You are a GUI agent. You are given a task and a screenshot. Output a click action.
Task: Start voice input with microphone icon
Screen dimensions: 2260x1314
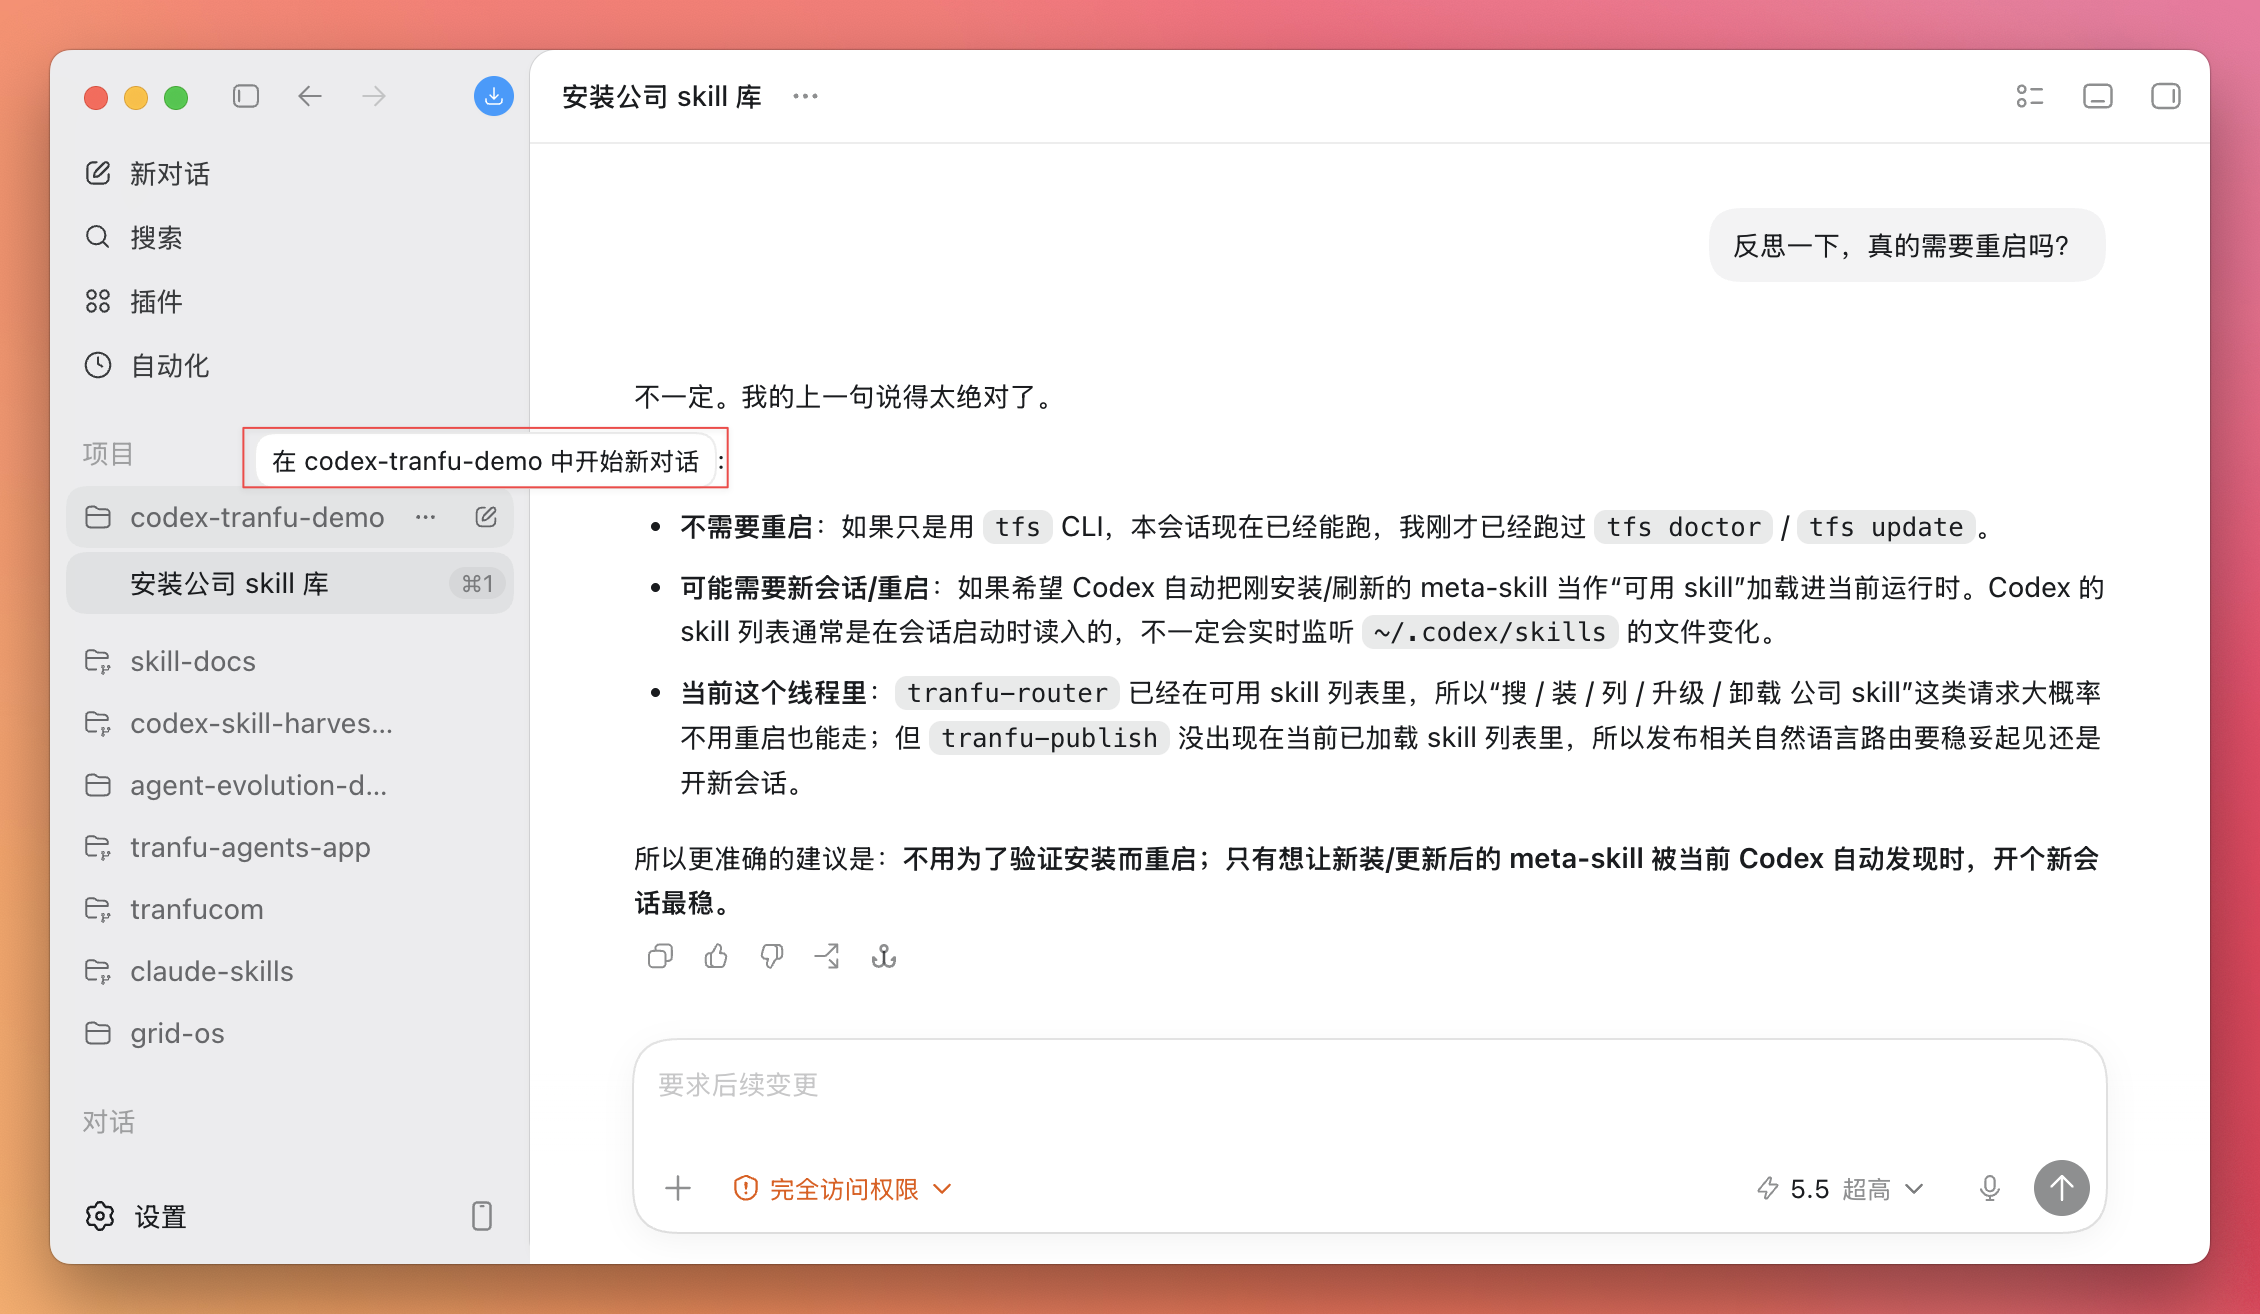pyautogui.click(x=1990, y=1188)
